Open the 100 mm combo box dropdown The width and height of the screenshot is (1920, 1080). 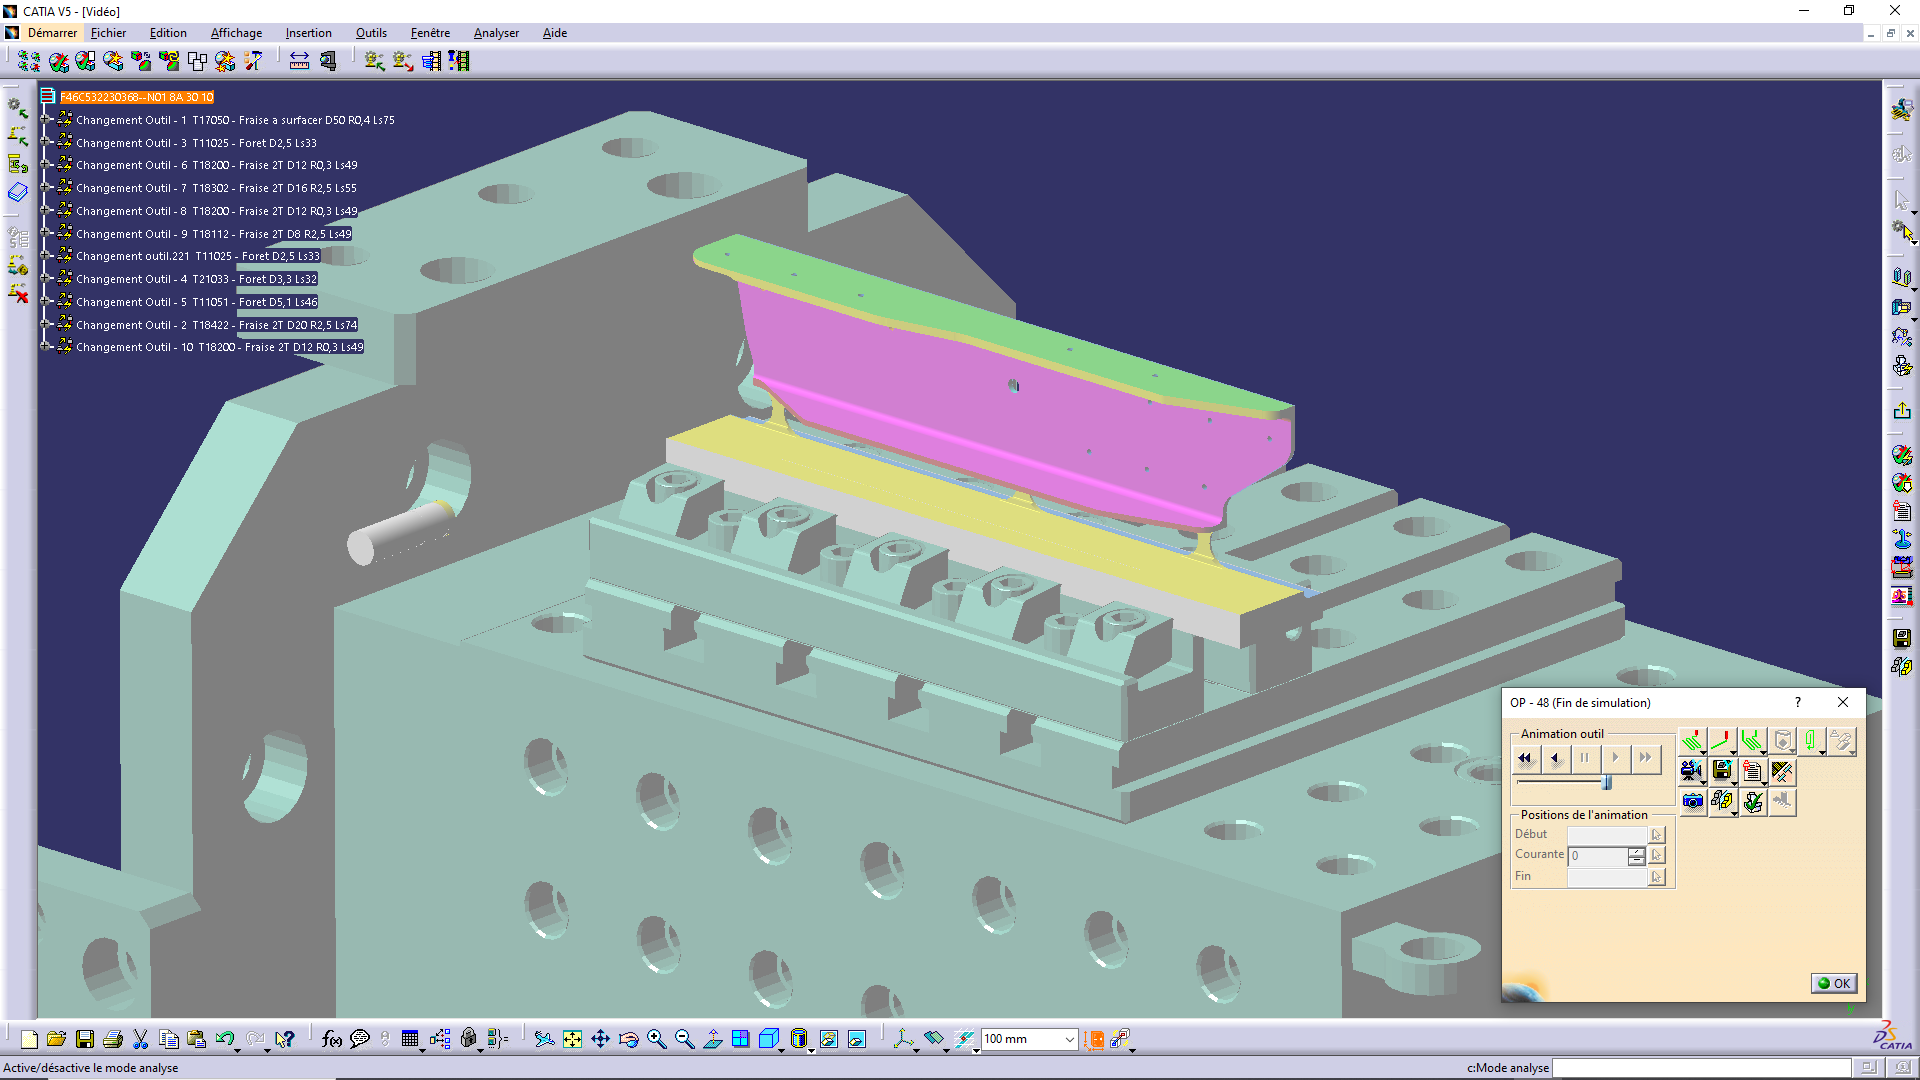coord(1069,1039)
